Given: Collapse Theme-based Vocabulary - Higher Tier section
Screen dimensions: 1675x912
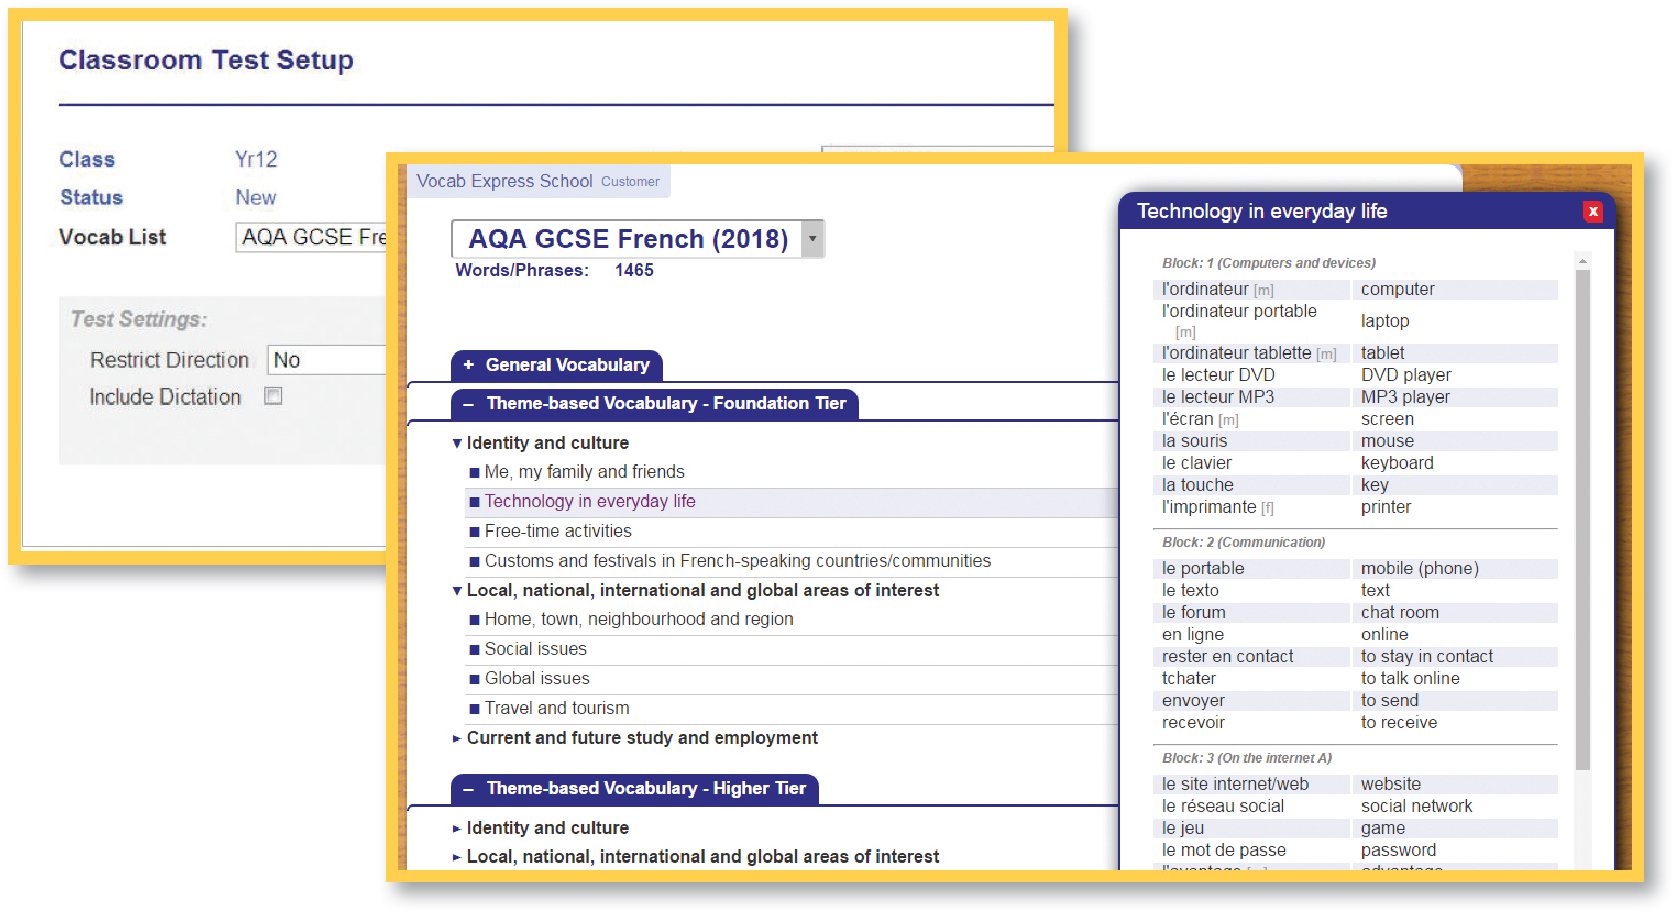Looking at the screenshot, I should click(x=635, y=788).
